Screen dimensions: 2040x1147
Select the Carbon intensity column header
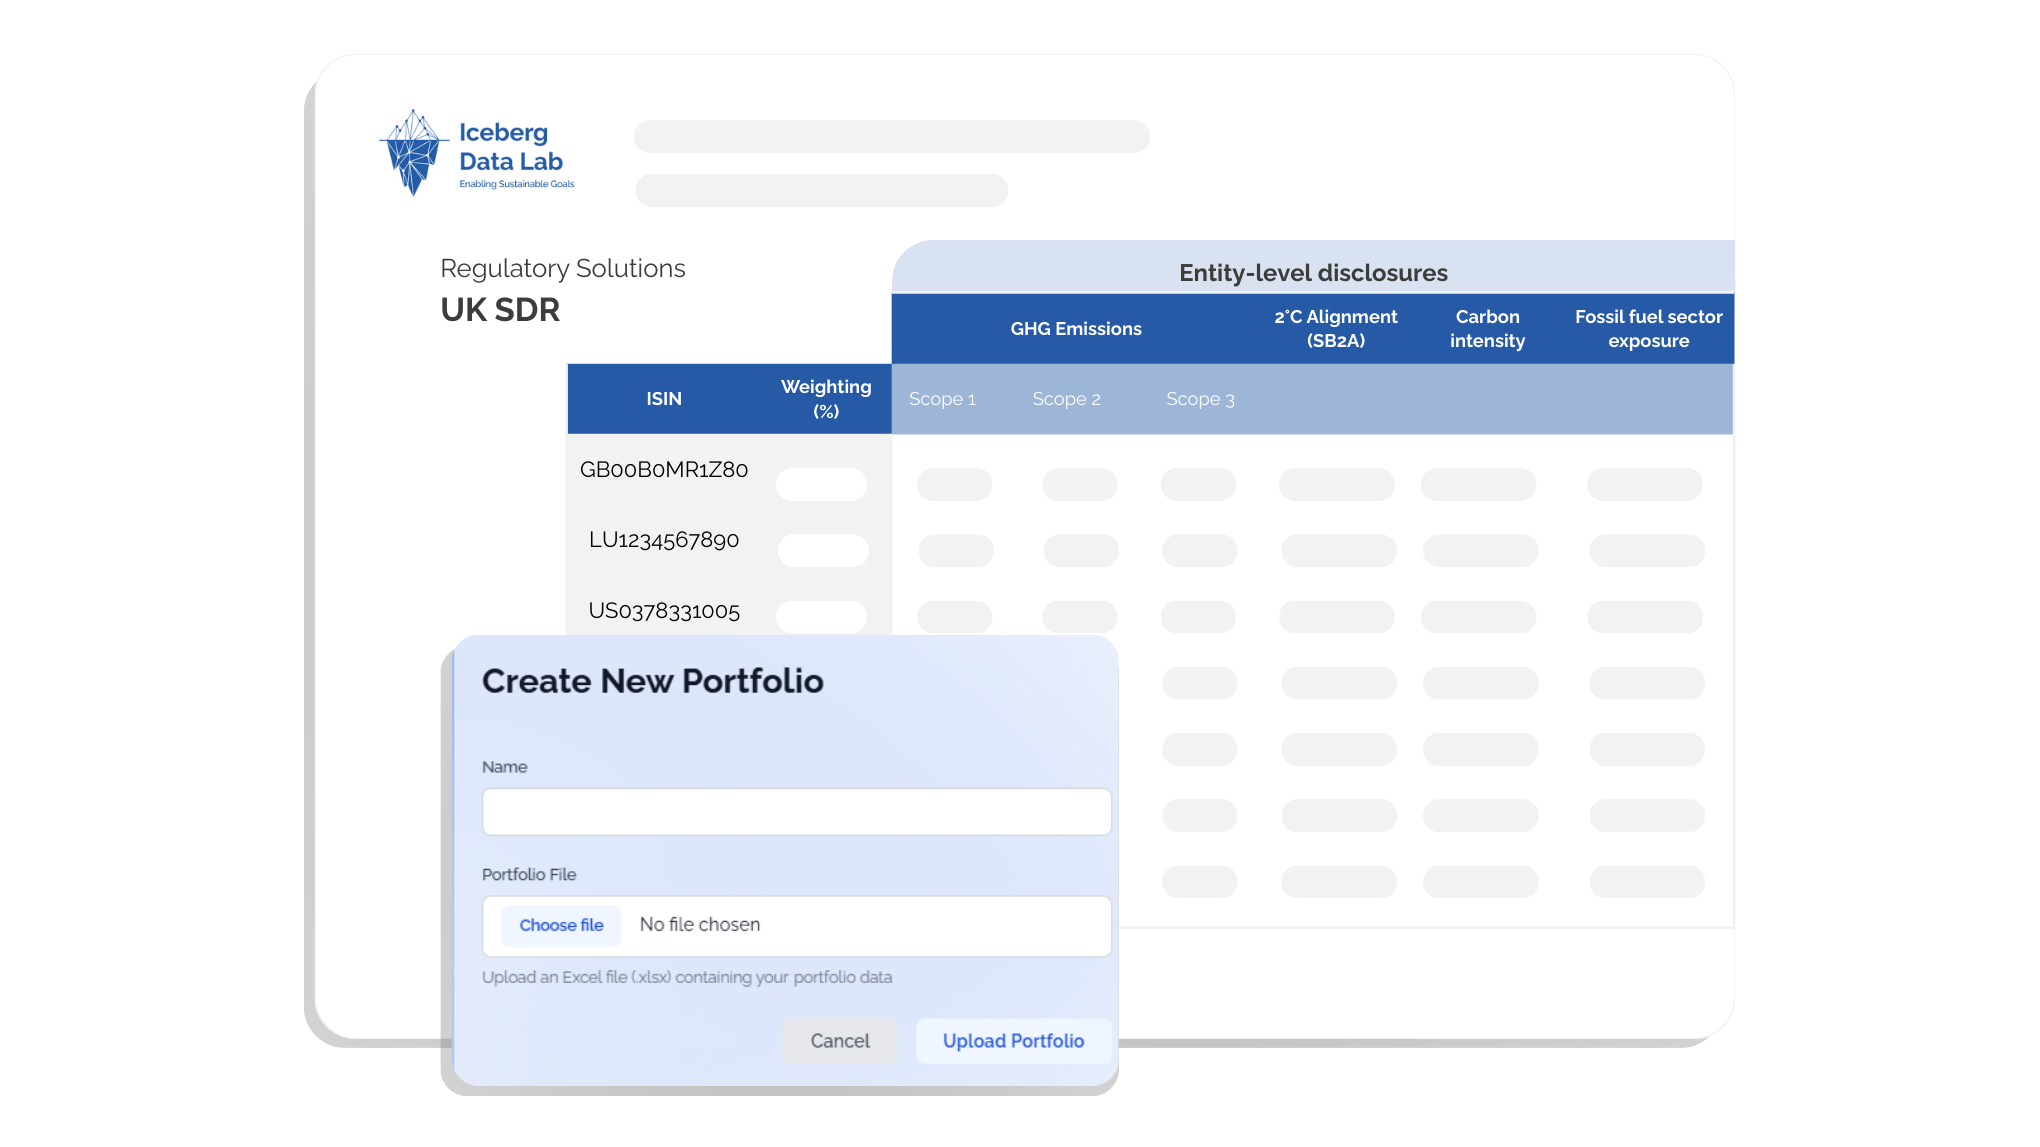coord(1487,329)
